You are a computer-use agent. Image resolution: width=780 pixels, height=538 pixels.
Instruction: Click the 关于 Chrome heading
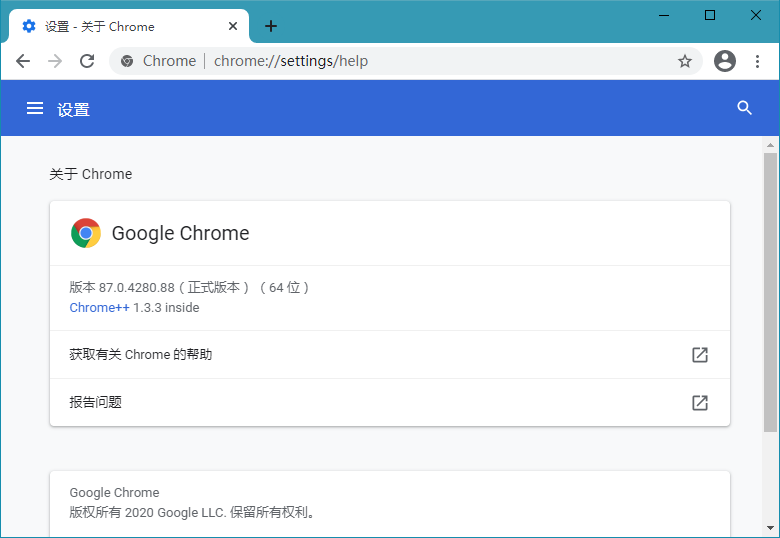(91, 174)
